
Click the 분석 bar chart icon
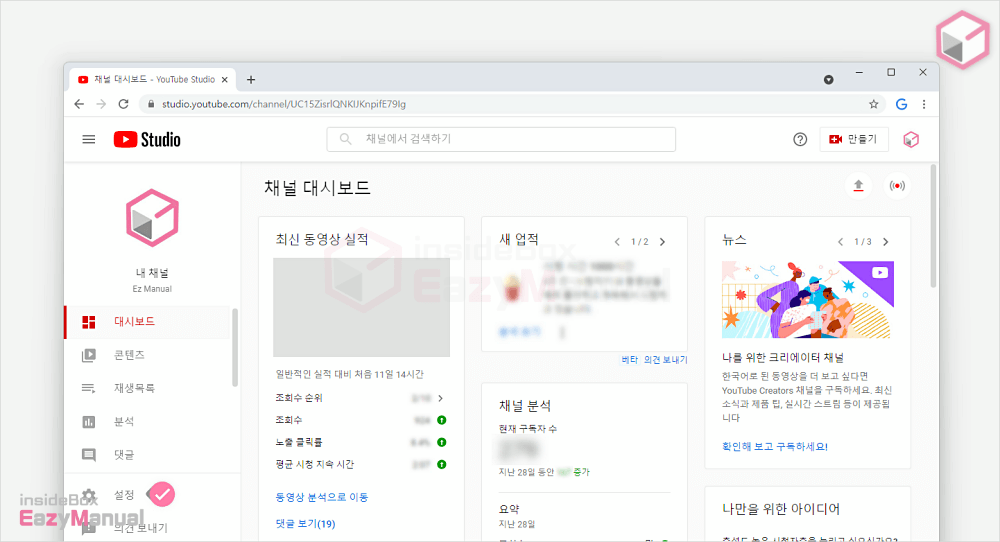coord(89,421)
